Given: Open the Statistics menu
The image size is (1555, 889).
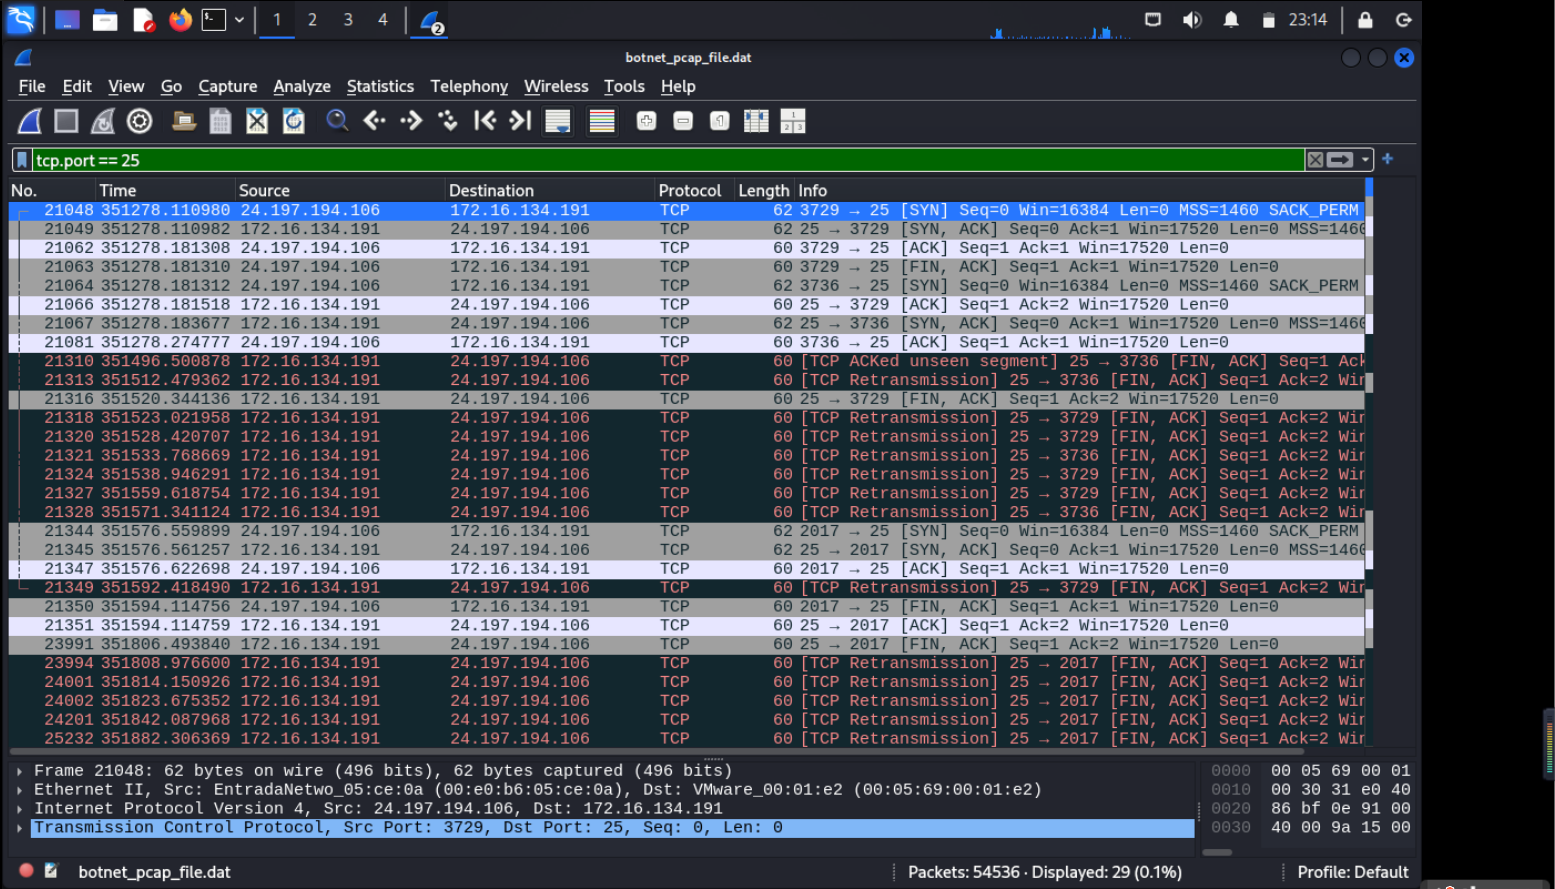Looking at the screenshot, I should (x=380, y=87).
